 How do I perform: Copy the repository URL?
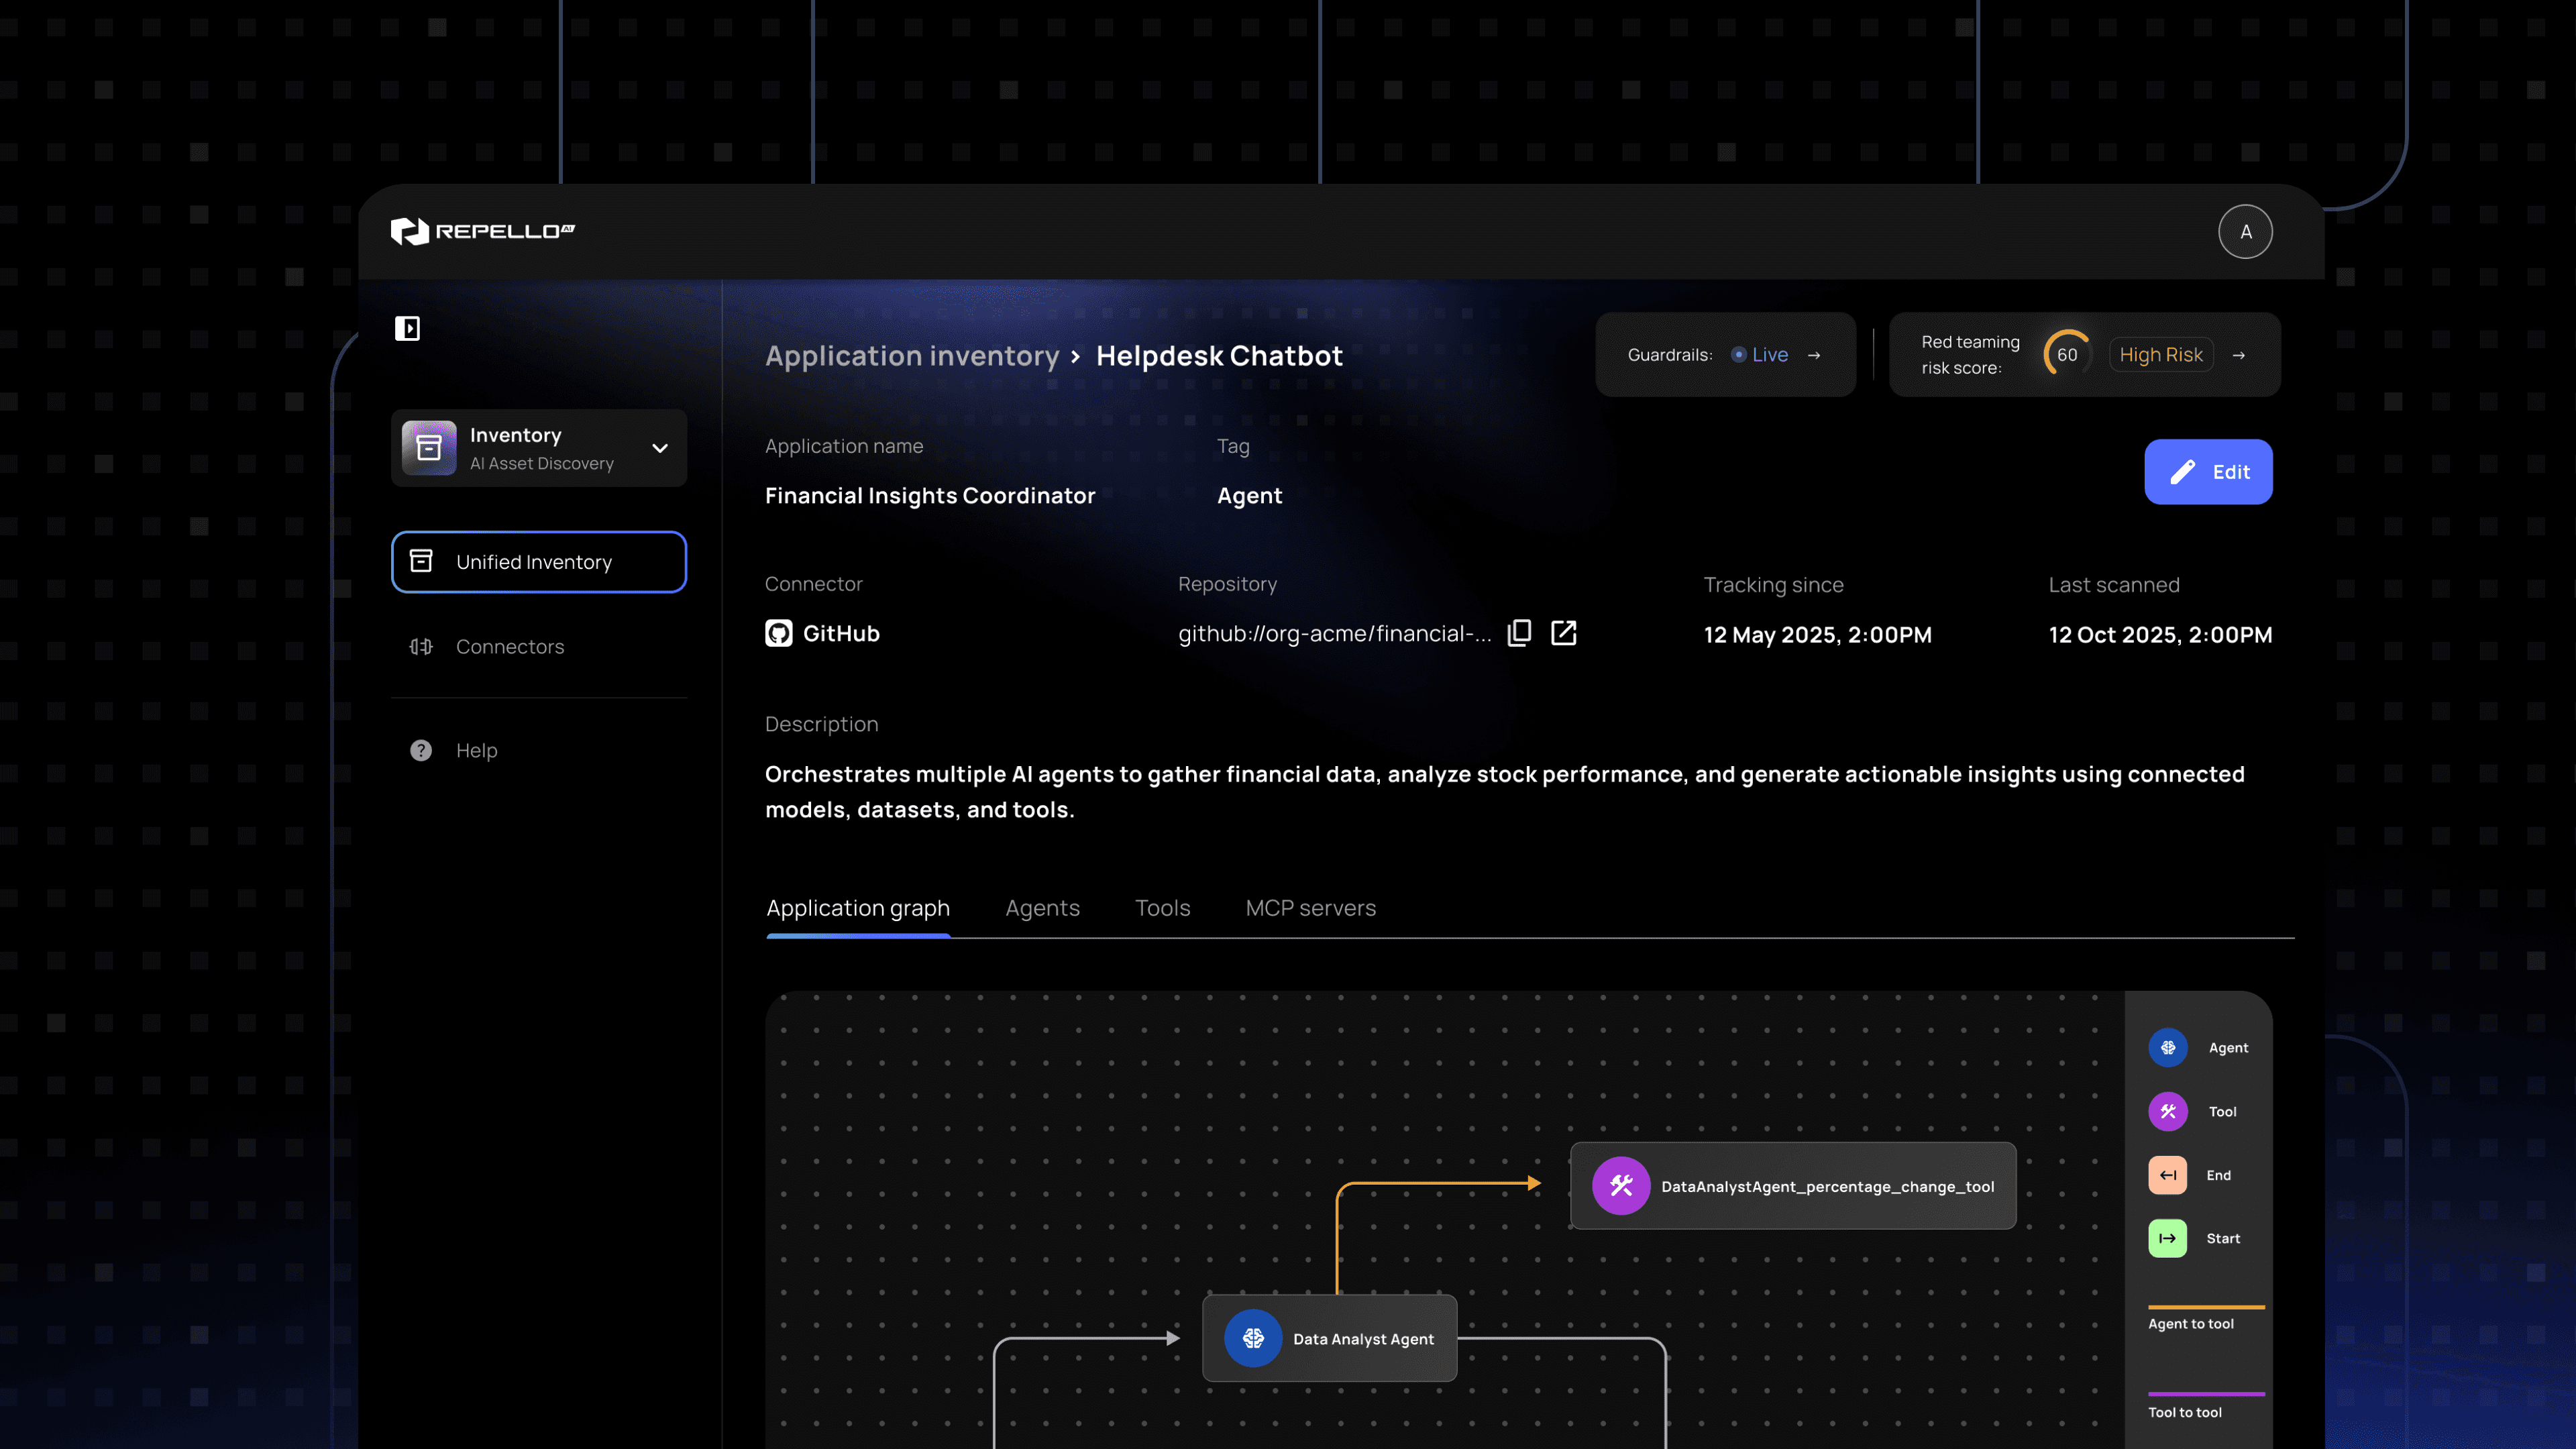(x=1519, y=633)
